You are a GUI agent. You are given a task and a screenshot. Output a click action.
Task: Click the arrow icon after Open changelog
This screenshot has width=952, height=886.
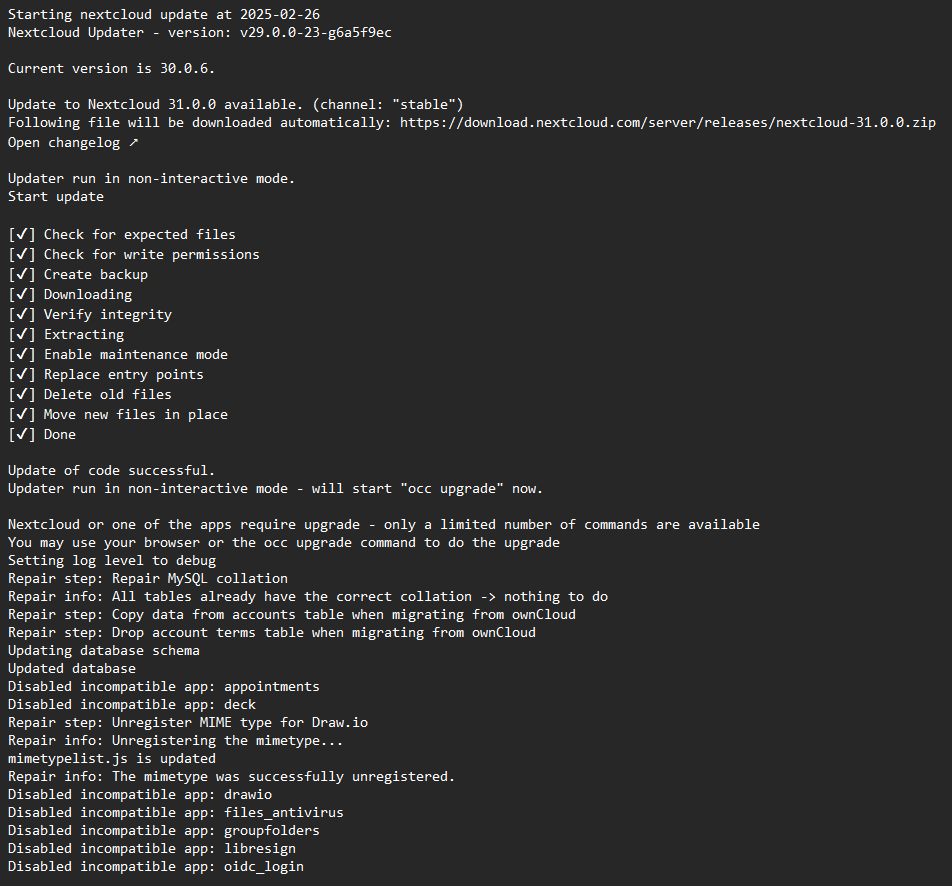pyautogui.click(x=134, y=143)
